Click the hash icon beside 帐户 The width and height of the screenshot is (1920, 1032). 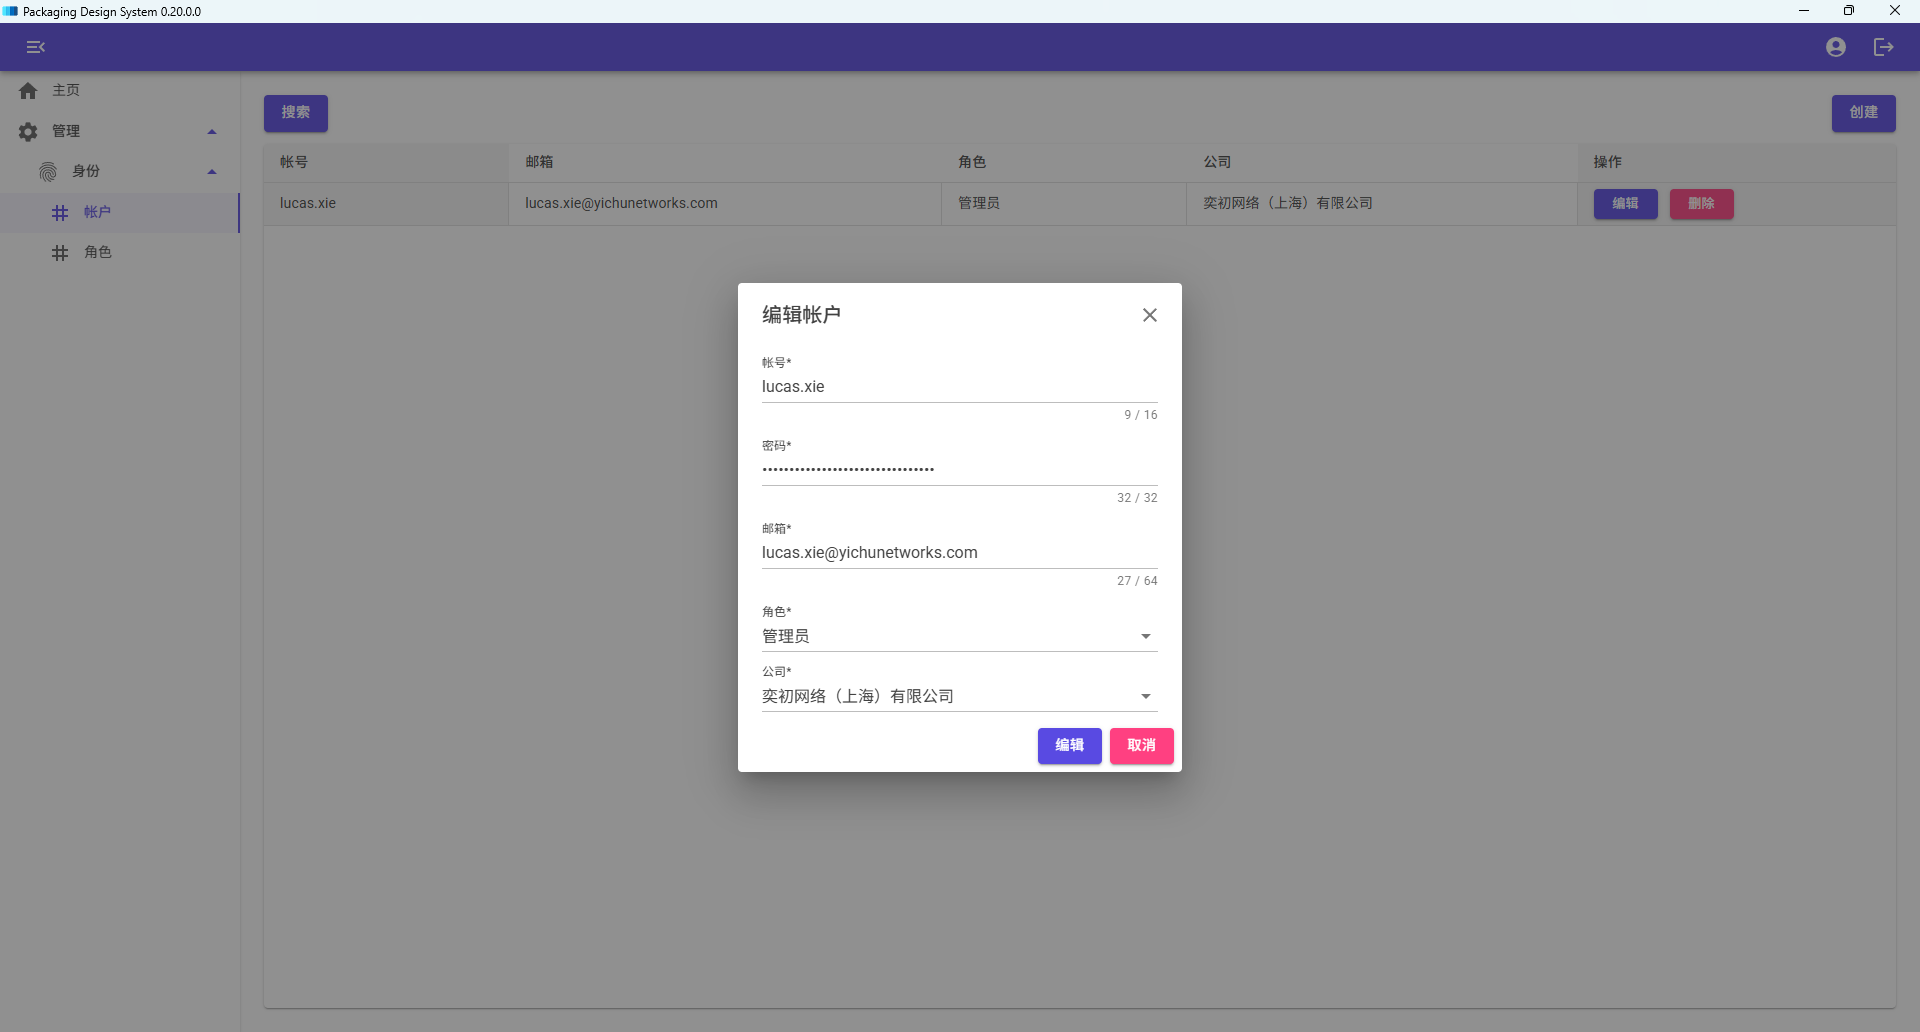point(60,213)
